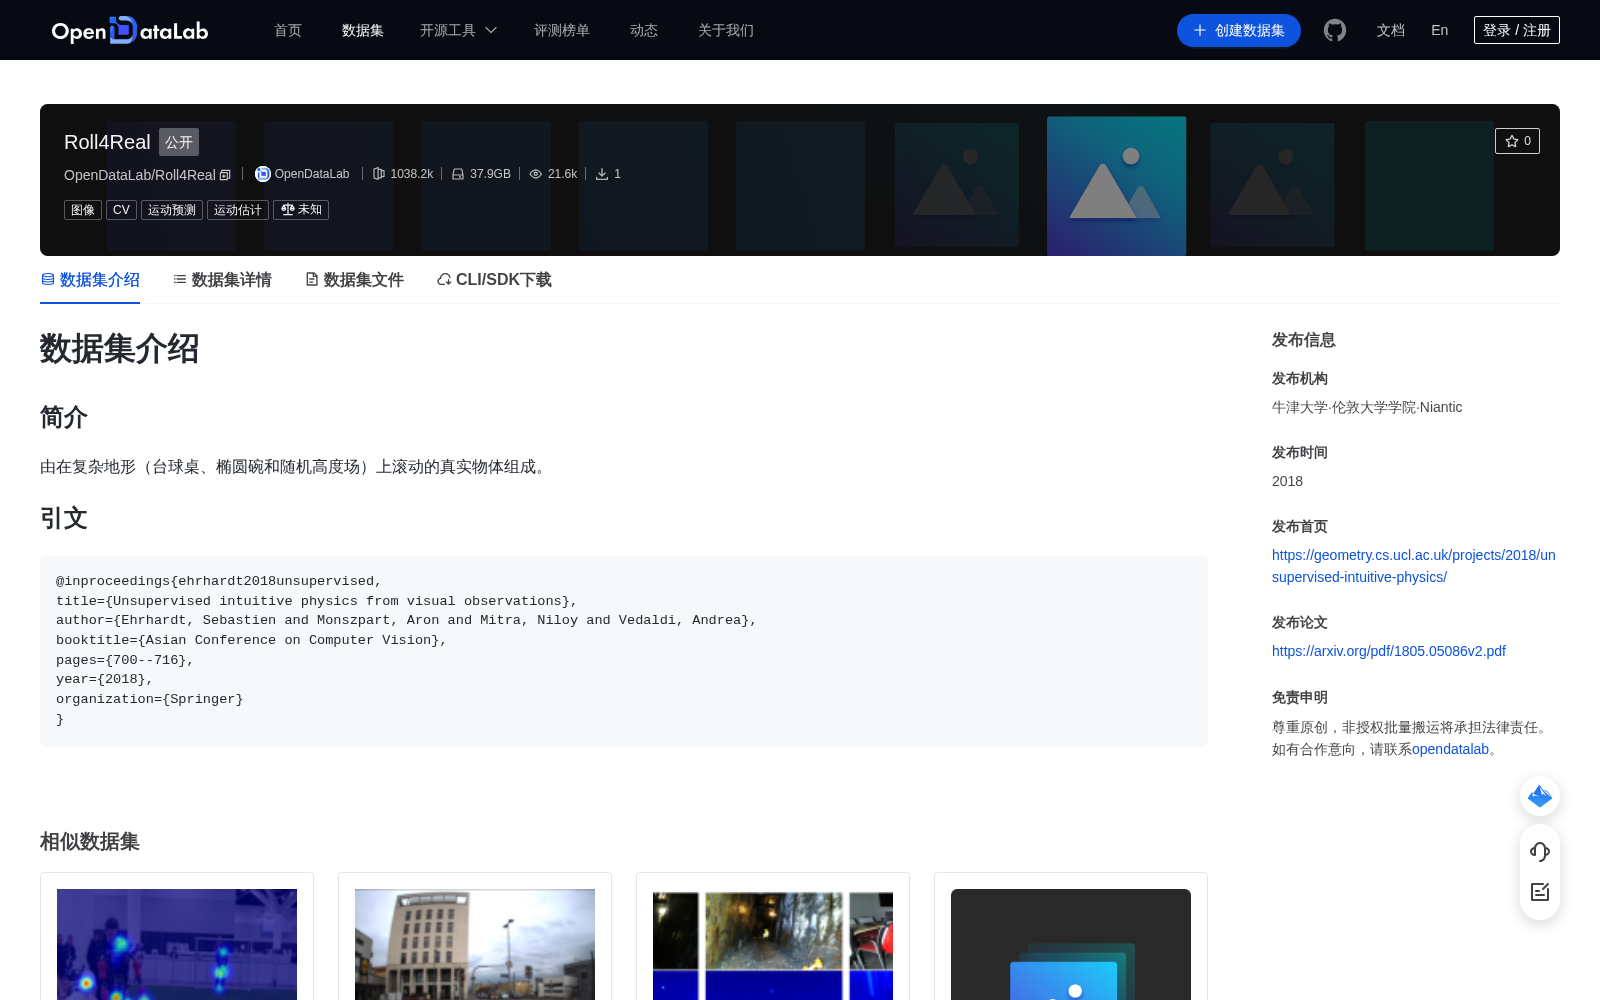Star the Roll4Real dataset
This screenshot has height=1000, width=1600.
pos(1517,141)
